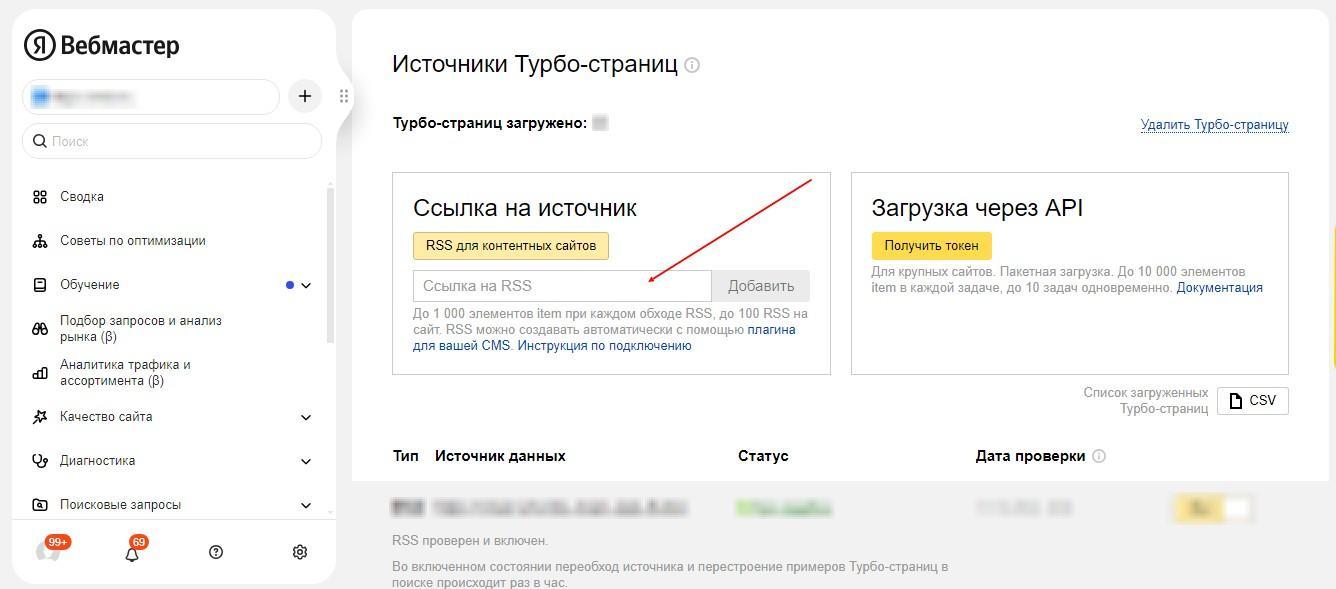Click the sidebar drag handle dots
The height and width of the screenshot is (589, 1336).
(x=344, y=96)
